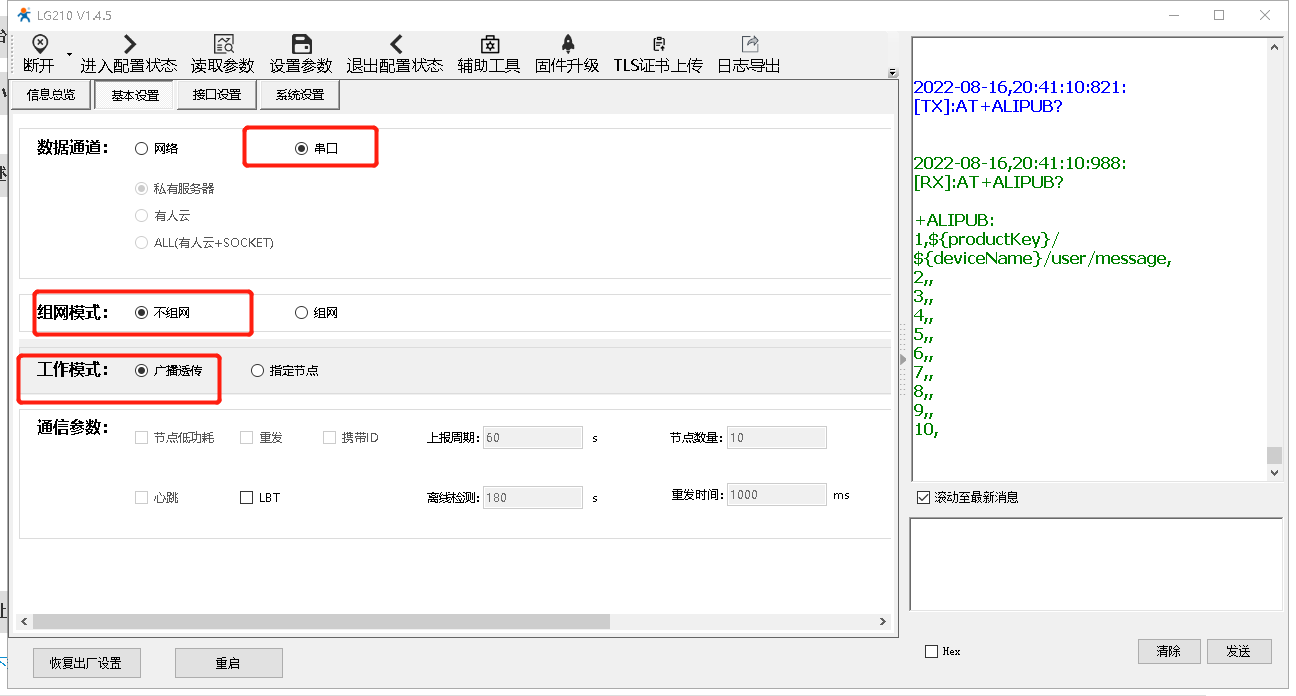Switch to the 接口设置 tab
Screen dimensions: 1296x696
(x=217, y=95)
